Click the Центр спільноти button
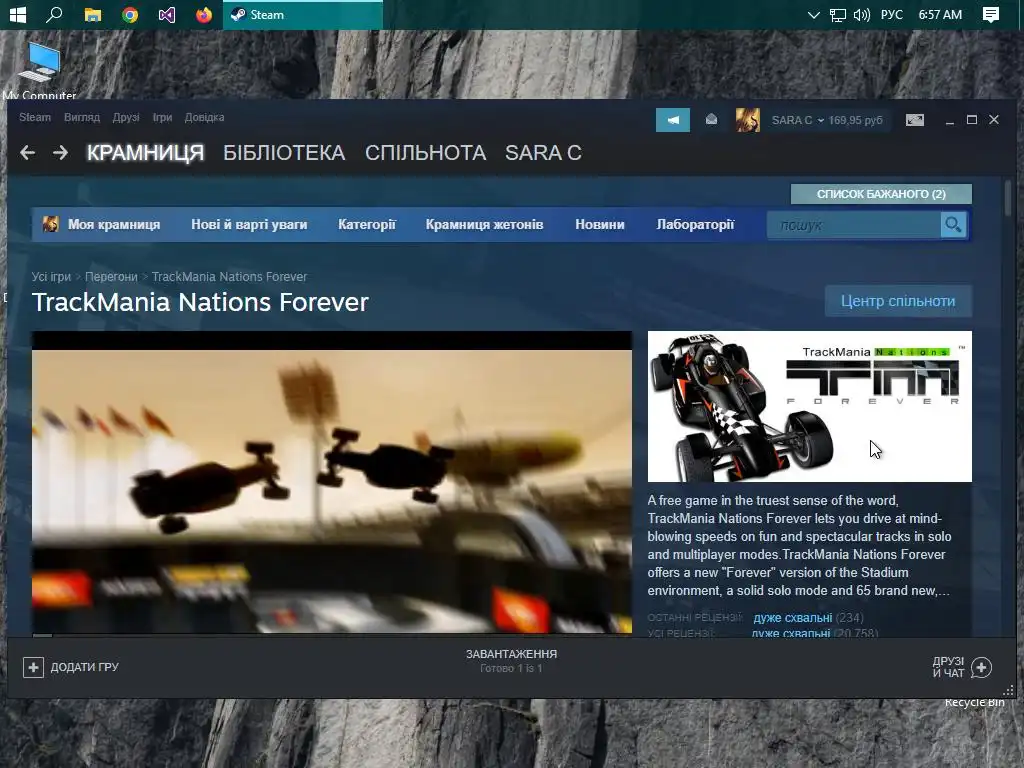1024x768 pixels. click(x=898, y=301)
